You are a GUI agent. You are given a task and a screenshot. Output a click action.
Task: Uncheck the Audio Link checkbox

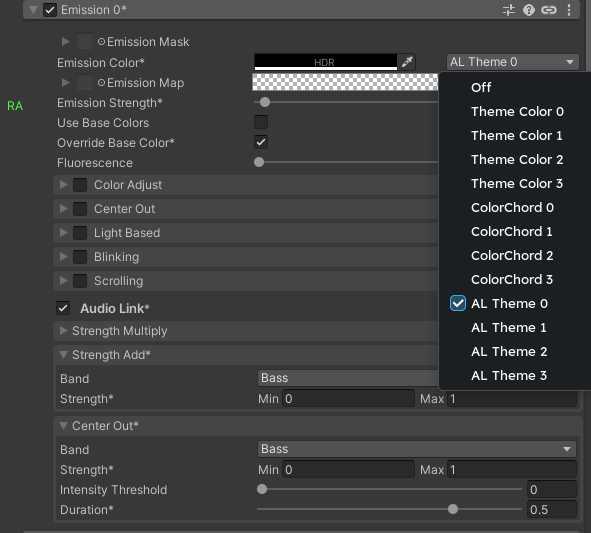point(63,308)
